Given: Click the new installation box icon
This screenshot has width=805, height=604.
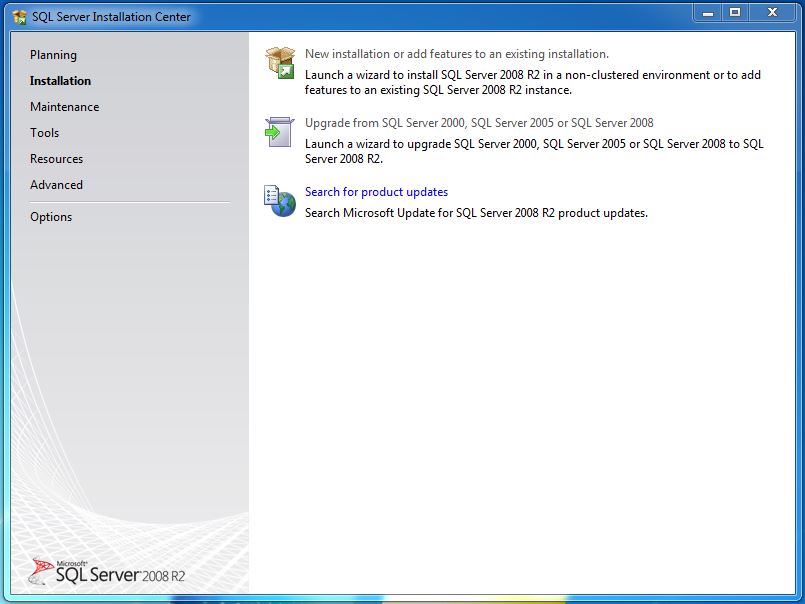Looking at the screenshot, I should [280, 63].
